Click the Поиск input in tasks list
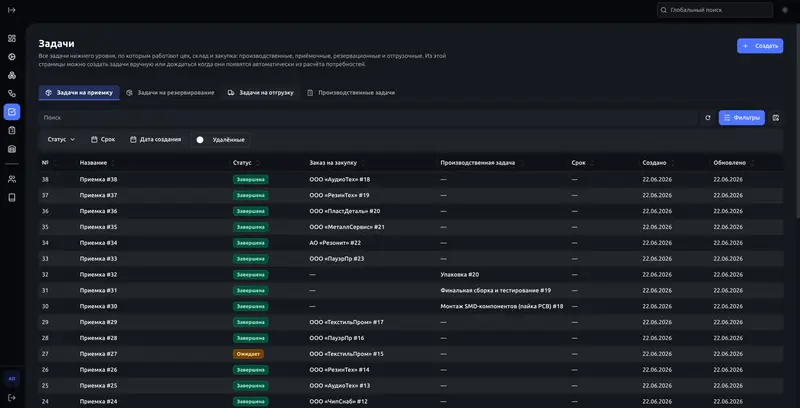 click(368, 118)
